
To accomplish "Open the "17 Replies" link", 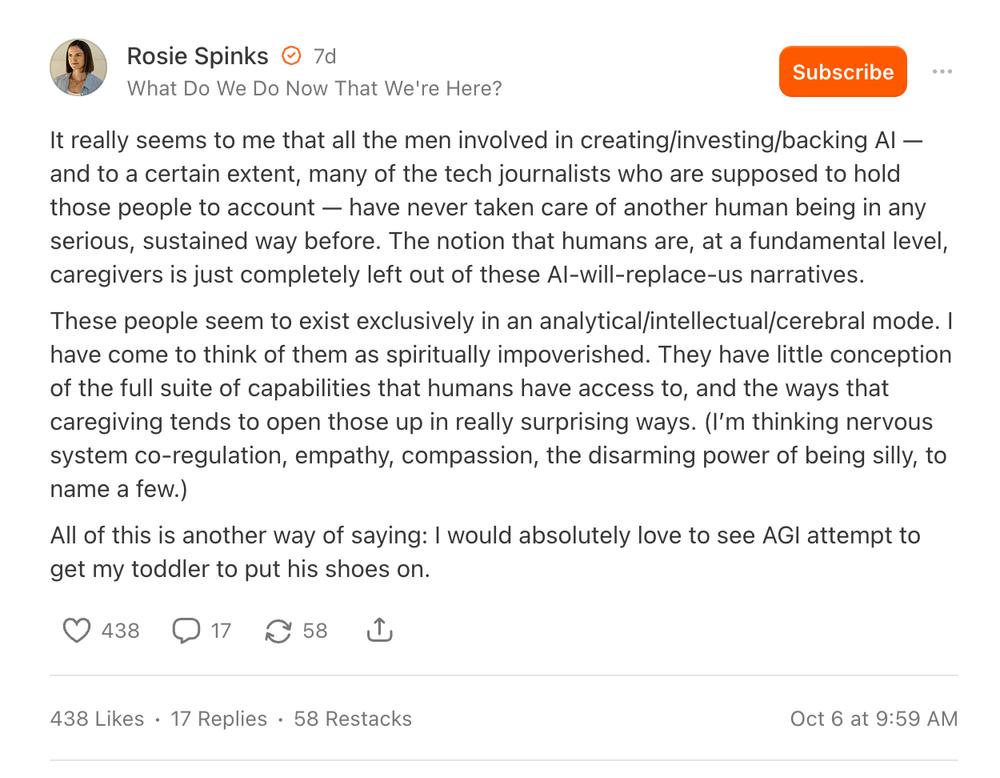I will (x=218, y=719).
